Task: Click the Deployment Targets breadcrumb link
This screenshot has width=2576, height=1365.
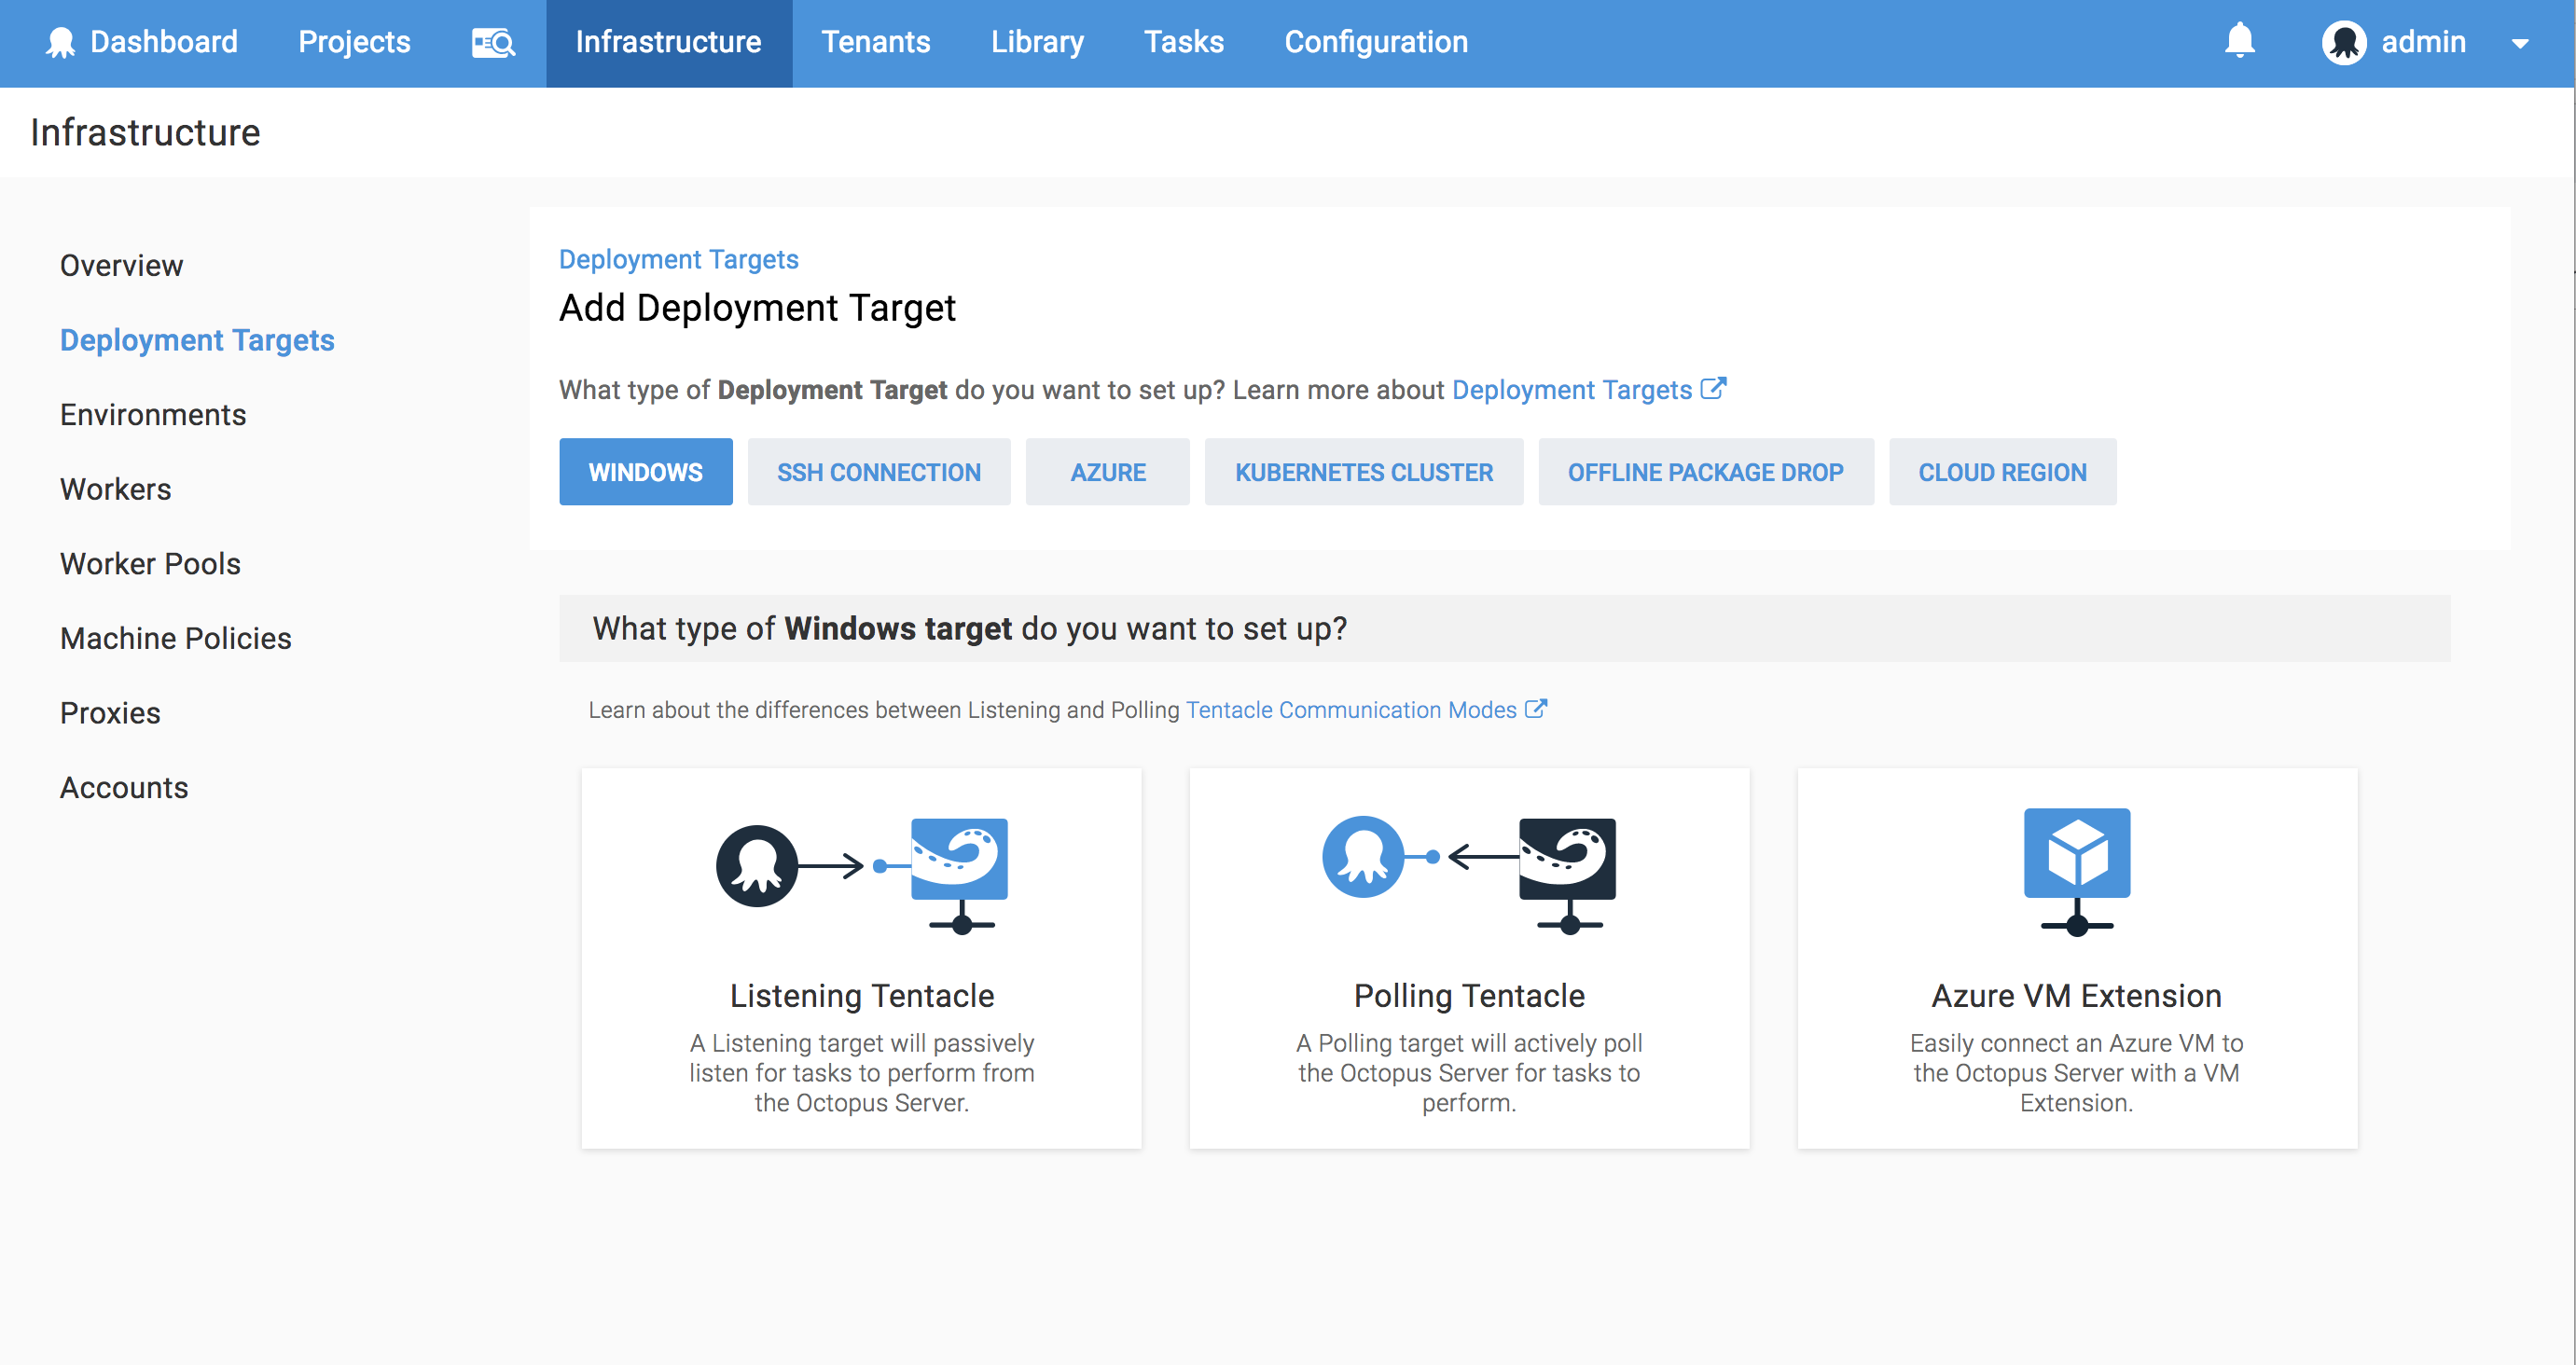Action: (678, 259)
